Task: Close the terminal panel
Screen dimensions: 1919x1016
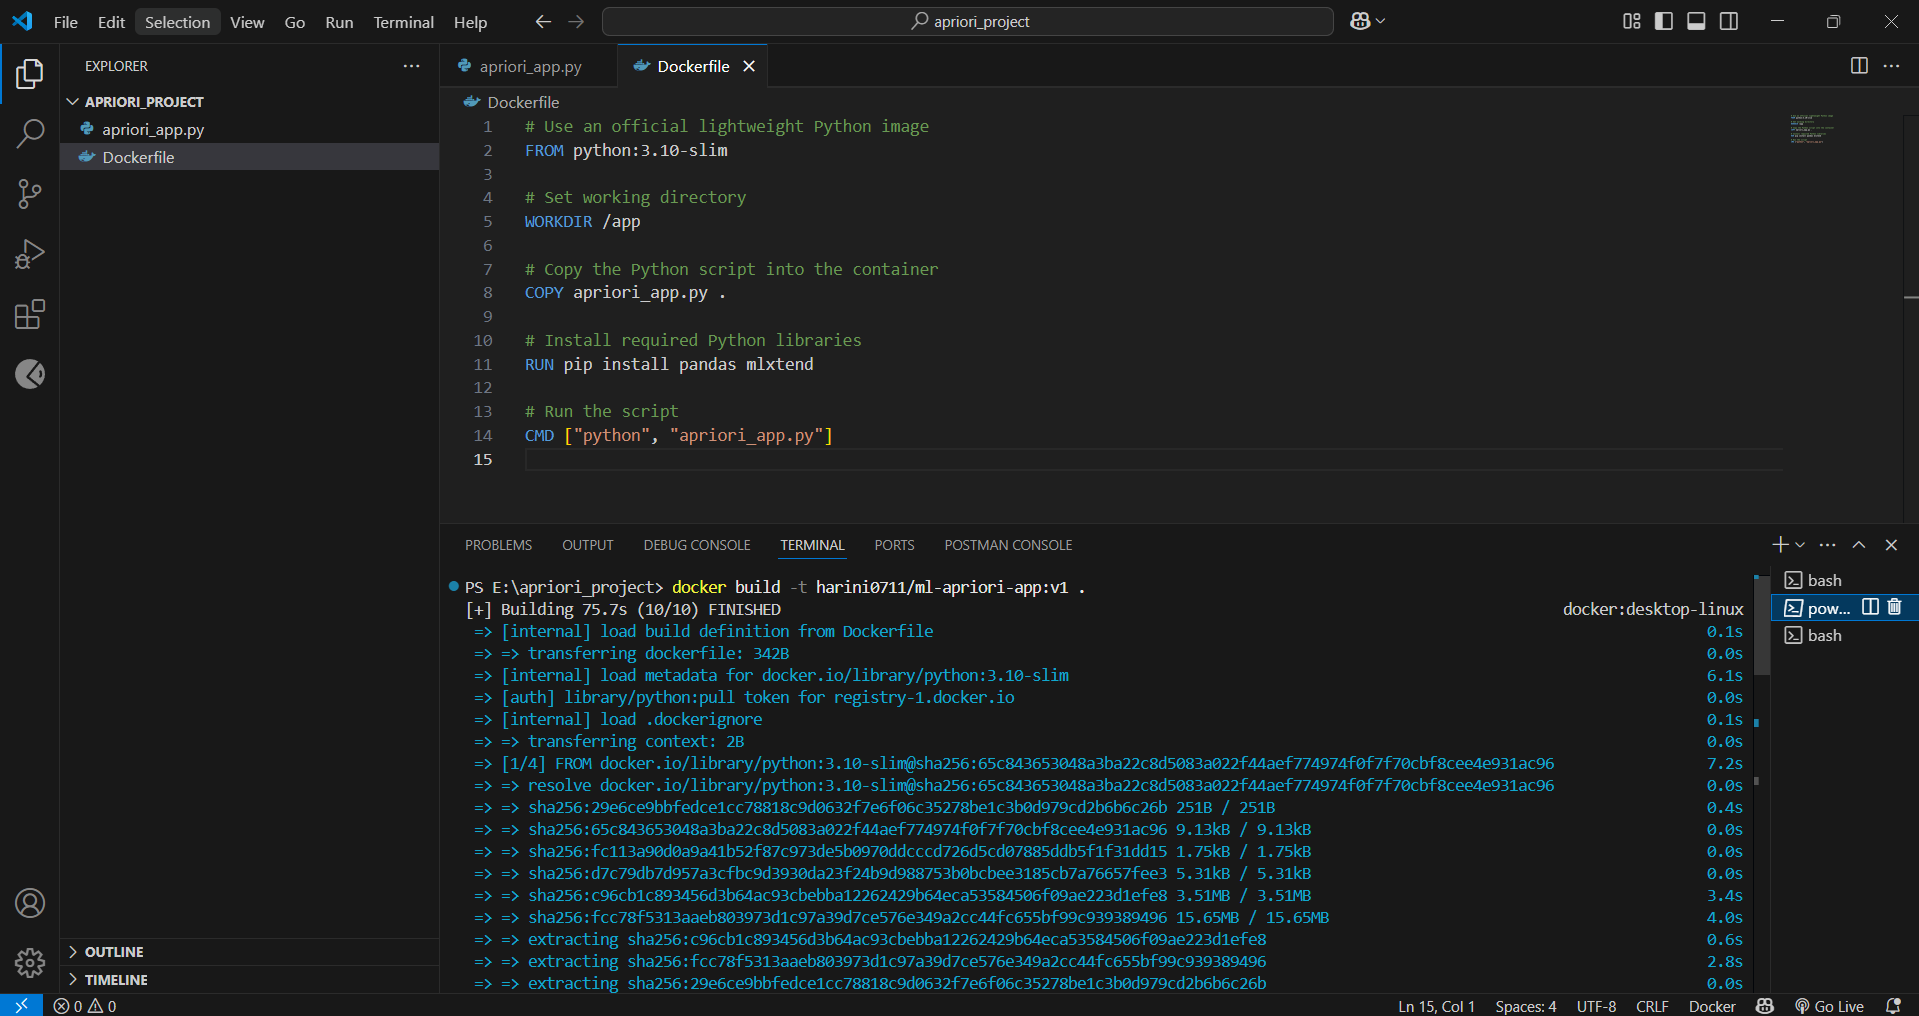Action: click(1891, 544)
